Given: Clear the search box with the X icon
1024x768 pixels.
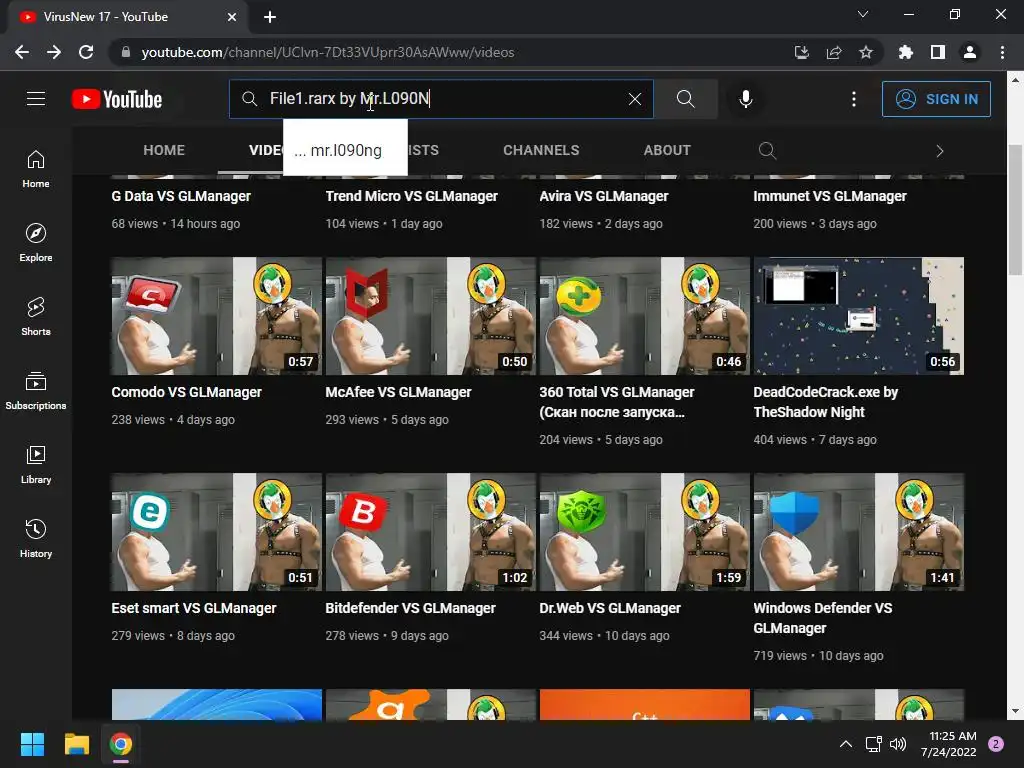Looking at the screenshot, I should [x=635, y=99].
